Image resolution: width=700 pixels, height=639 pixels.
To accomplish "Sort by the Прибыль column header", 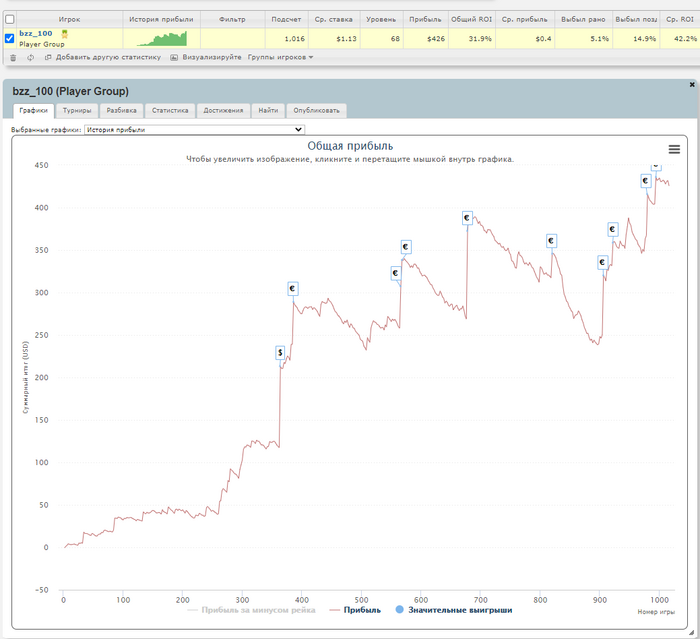I will pos(425,19).
